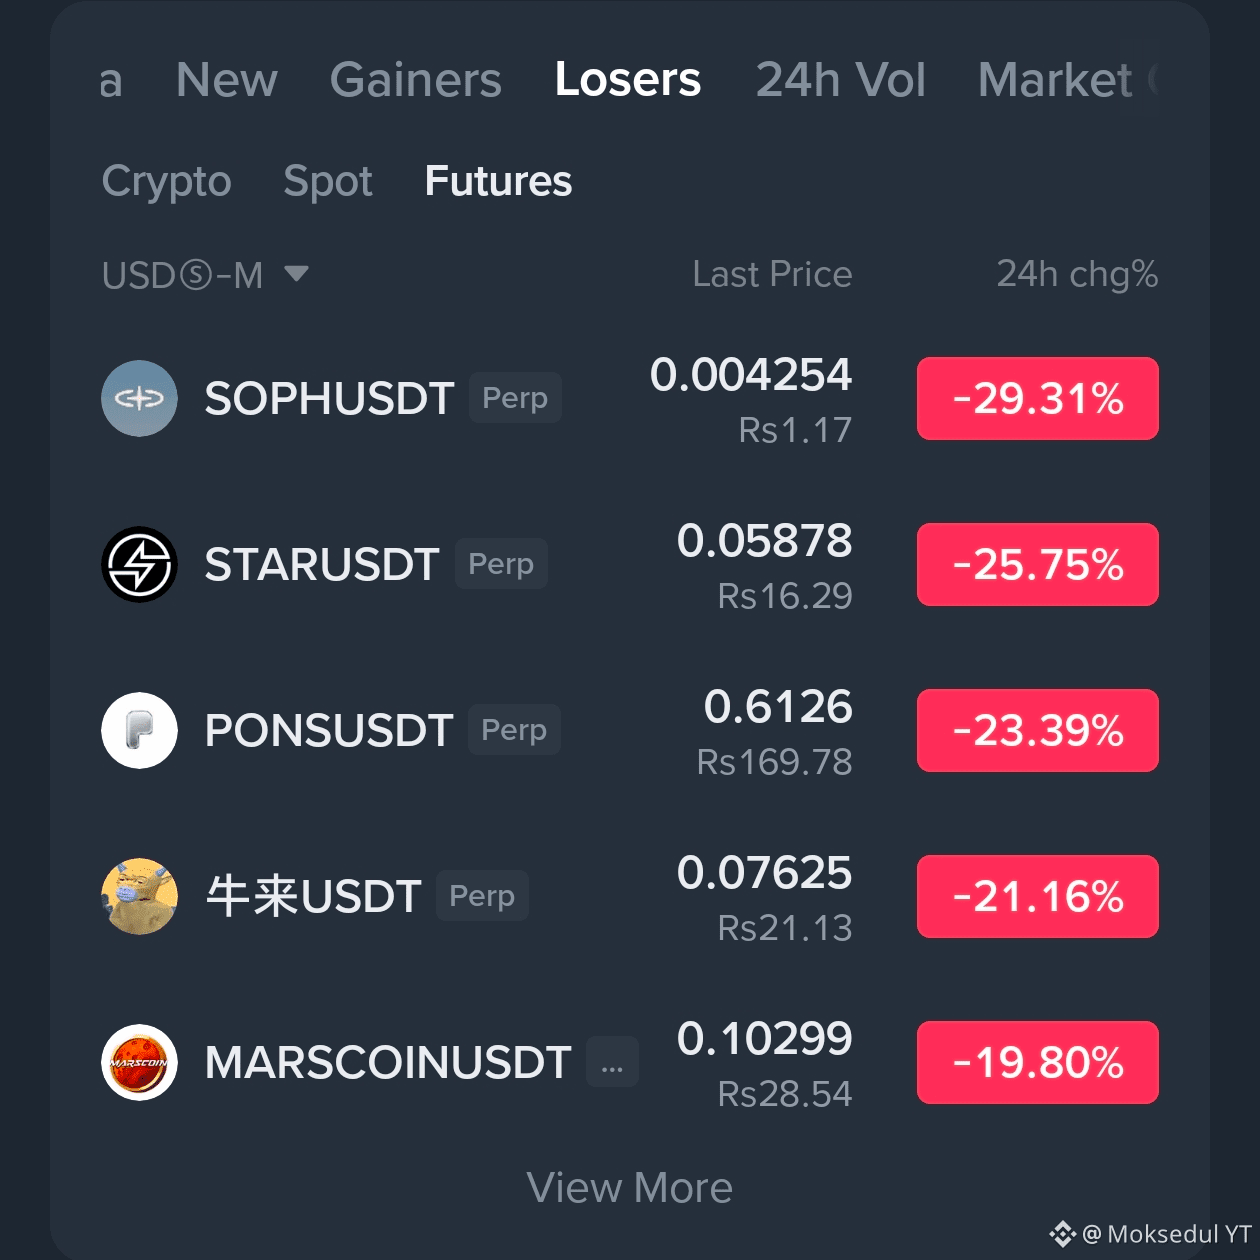The width and height of the screenshot is (1260, 1260).
Task: Select the Crypto sub-tab
Action: point(166,181)
